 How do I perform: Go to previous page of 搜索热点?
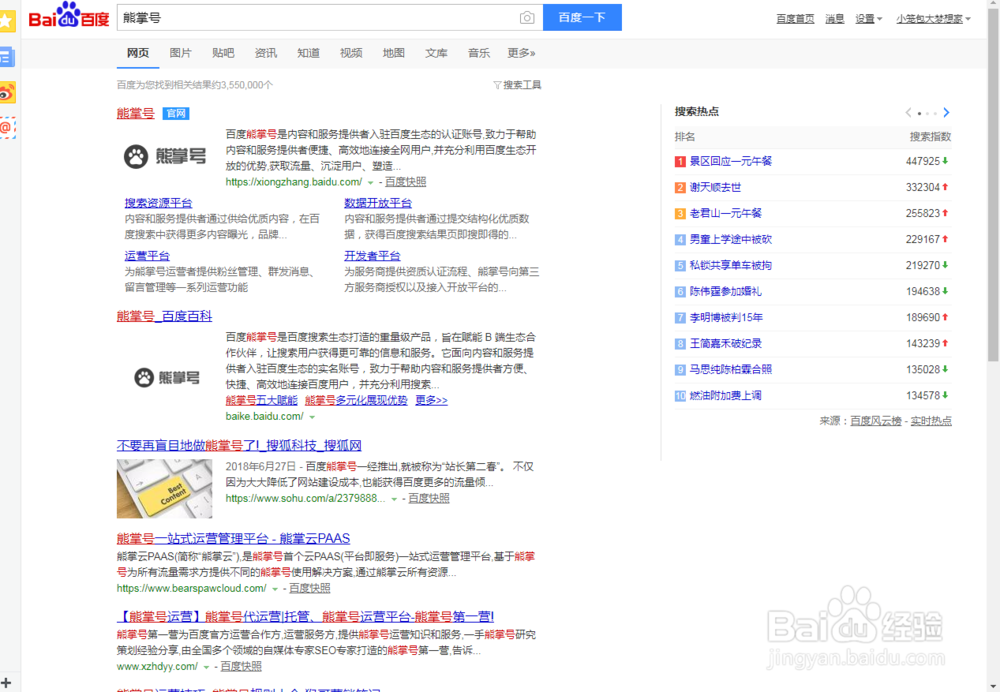tap(908, 113)
